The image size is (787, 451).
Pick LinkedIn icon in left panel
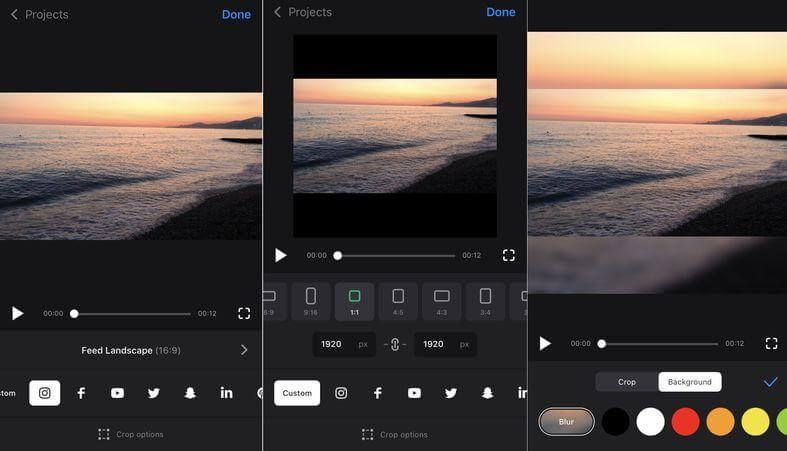click(226, 393)
